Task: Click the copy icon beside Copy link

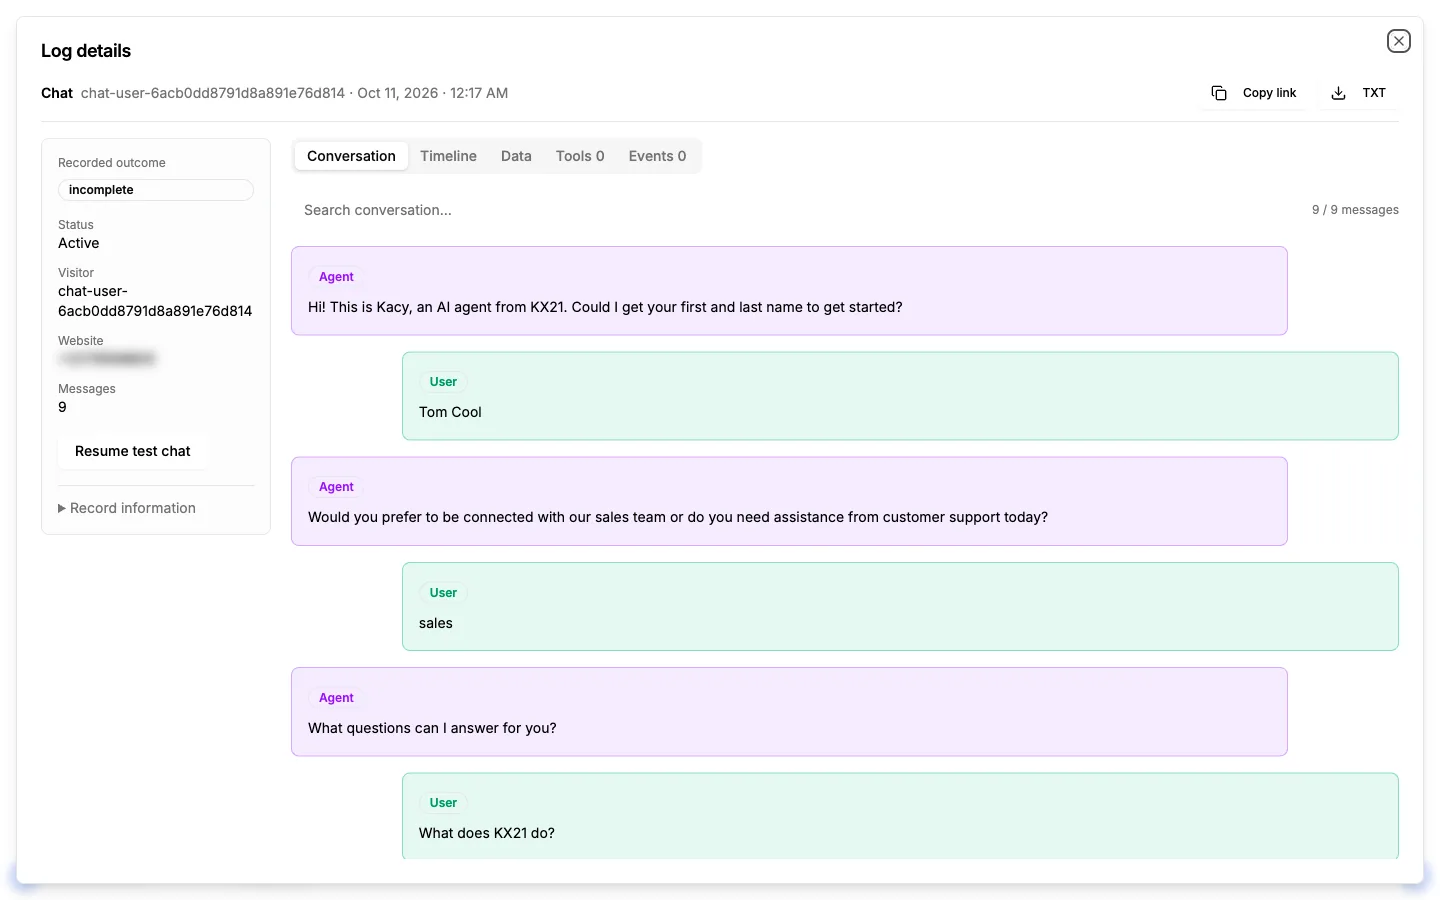Action: (1219, 93)
